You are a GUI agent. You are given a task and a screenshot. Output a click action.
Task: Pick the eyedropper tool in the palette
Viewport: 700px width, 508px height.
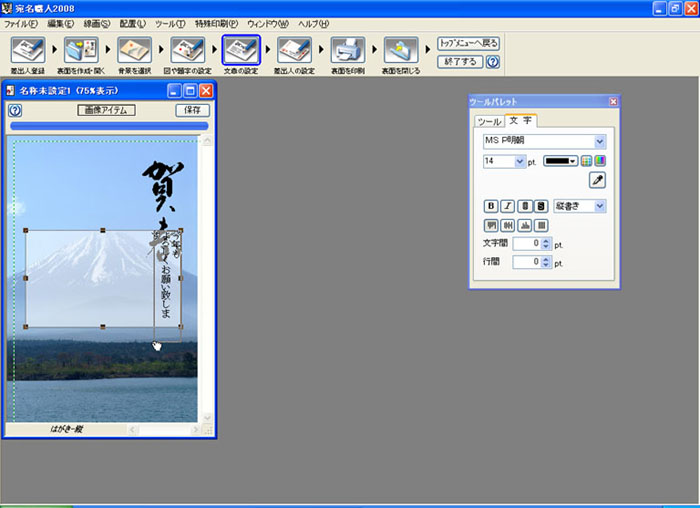[597, 181]
